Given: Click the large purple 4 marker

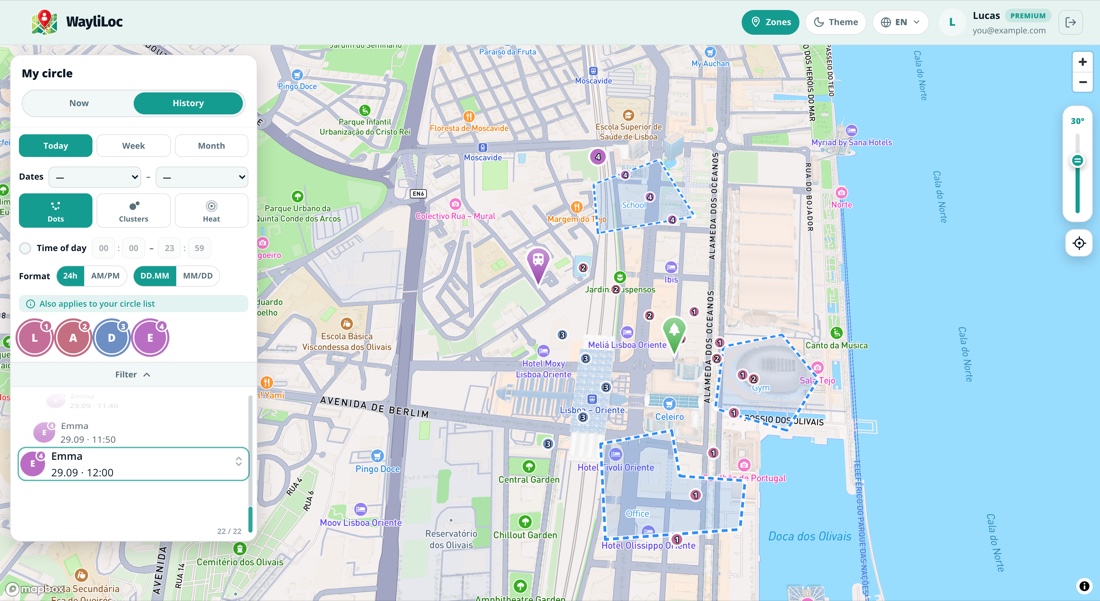Looking at the screenshot, I should click(598, 156).
